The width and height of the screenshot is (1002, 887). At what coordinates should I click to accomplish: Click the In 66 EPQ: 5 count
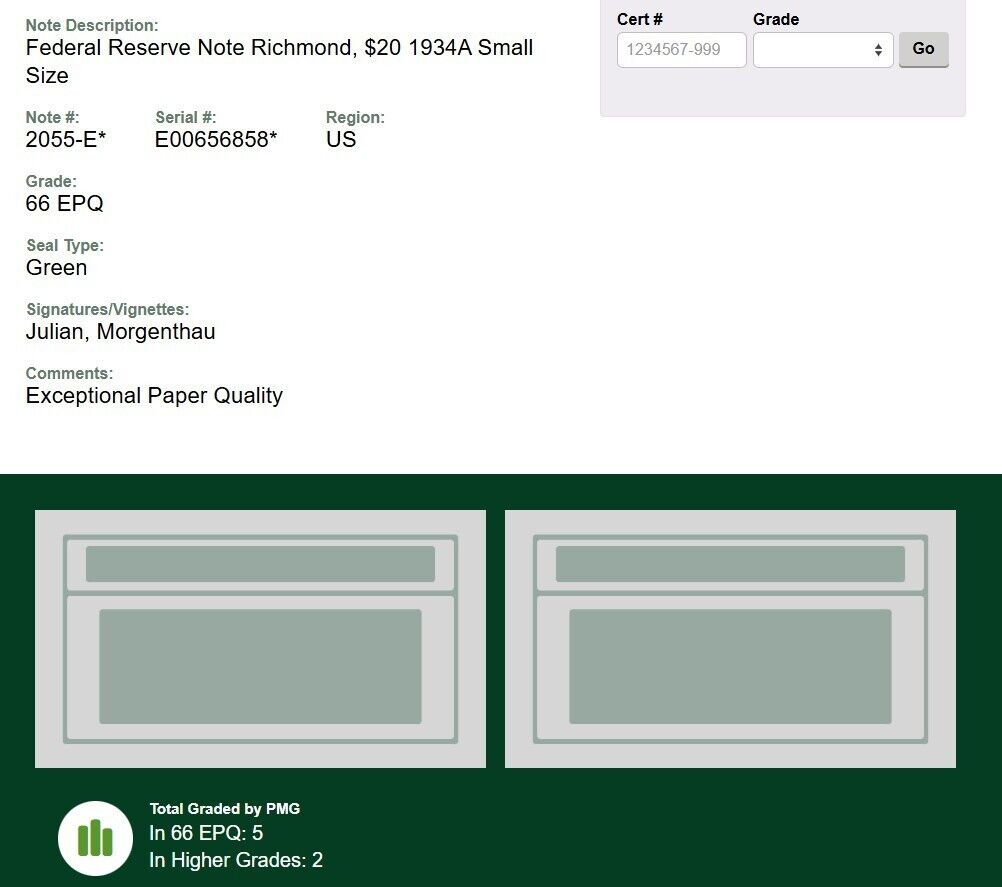pos(206,833)
